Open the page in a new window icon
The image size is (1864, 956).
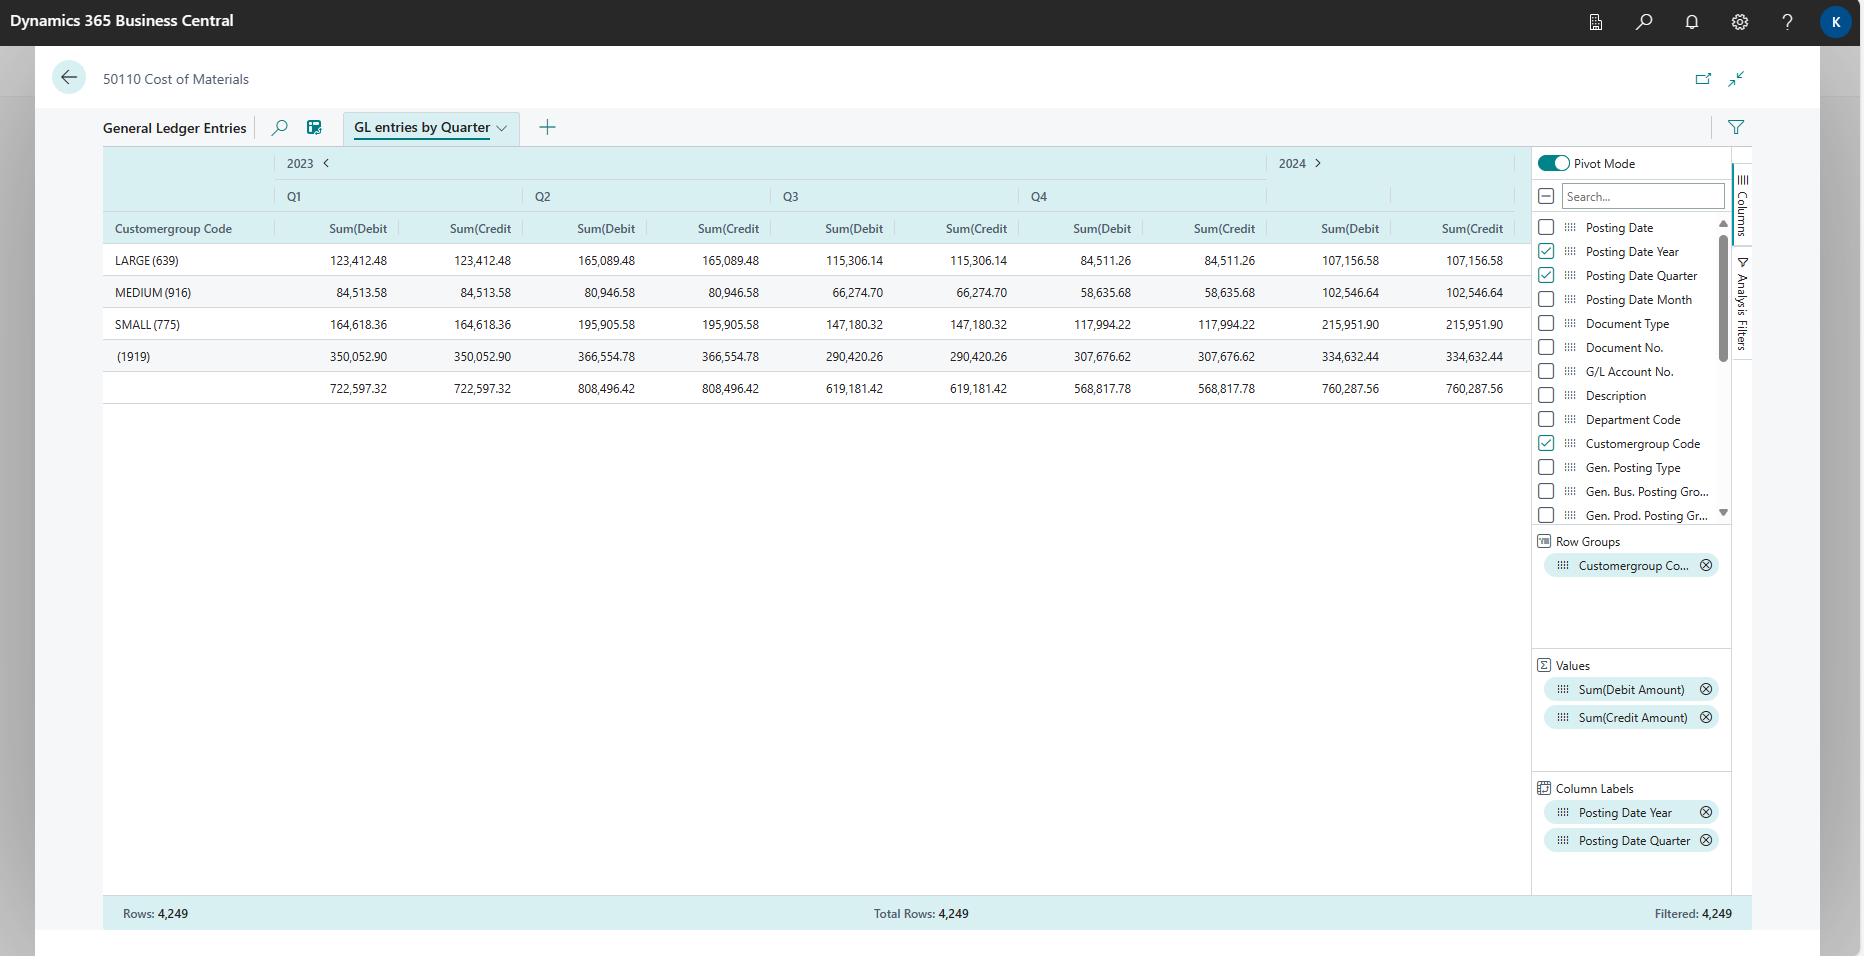pyautogui.click(x=1703, y=79)
